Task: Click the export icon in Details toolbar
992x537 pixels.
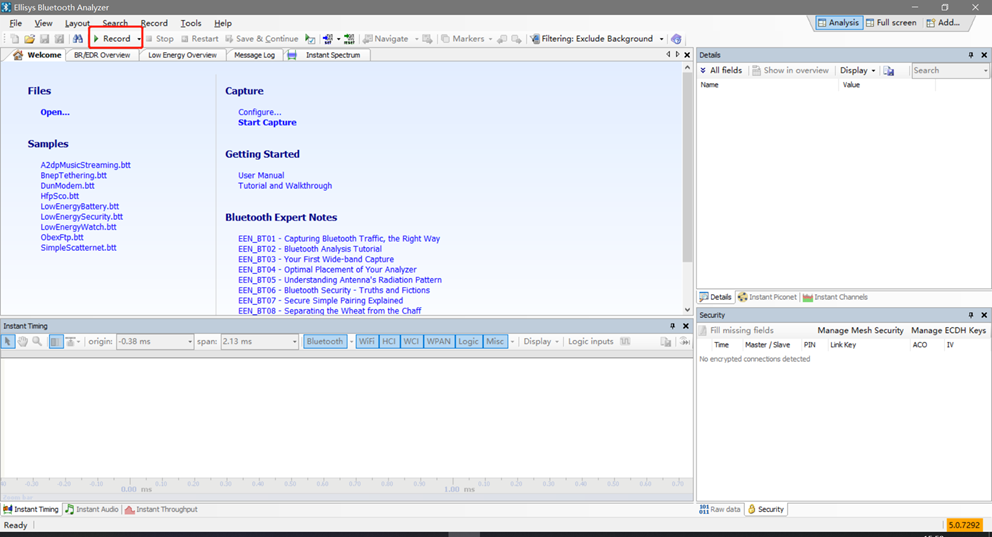Action: [x=889, y=71]
